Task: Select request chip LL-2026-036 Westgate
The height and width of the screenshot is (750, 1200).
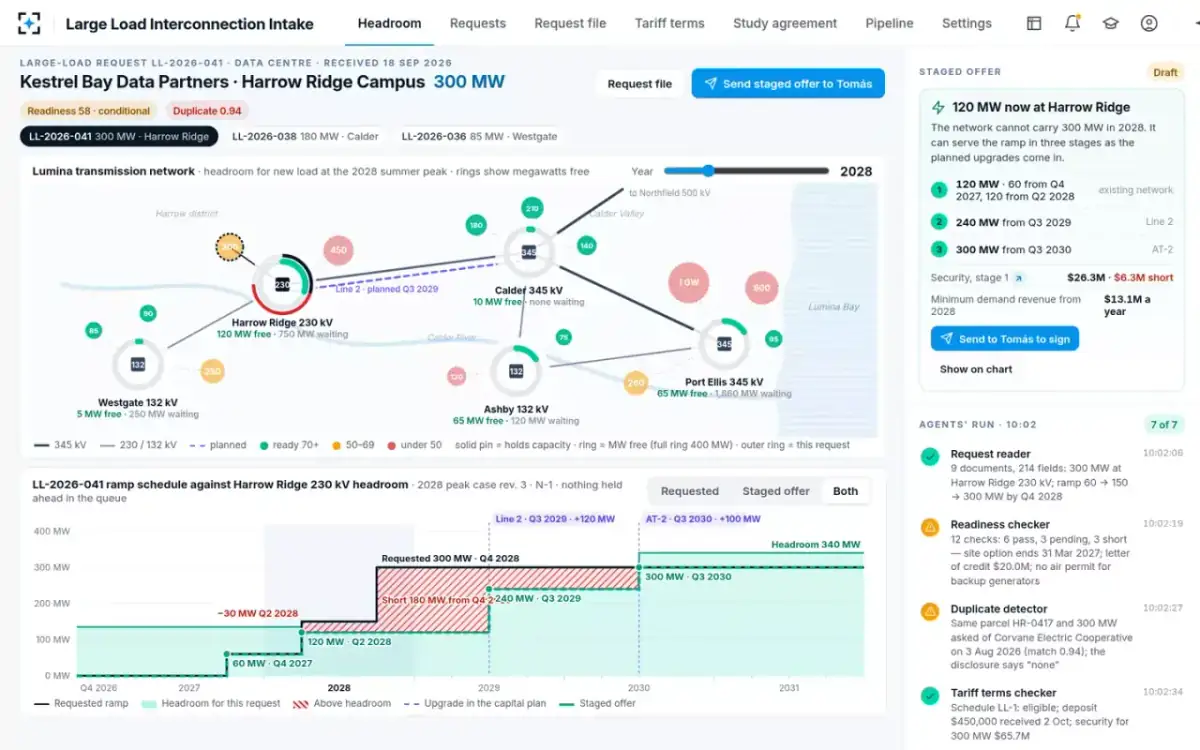Action: point(479,136)
